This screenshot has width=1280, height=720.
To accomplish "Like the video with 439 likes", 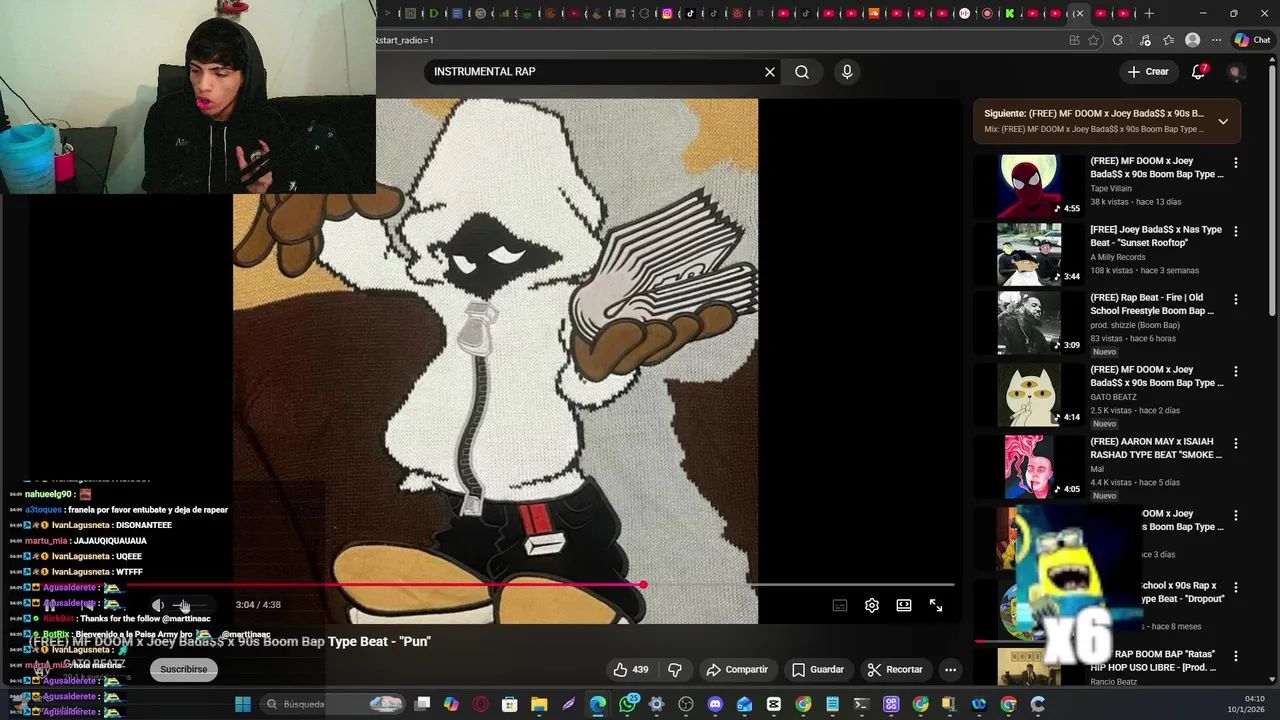I will 631,670.
